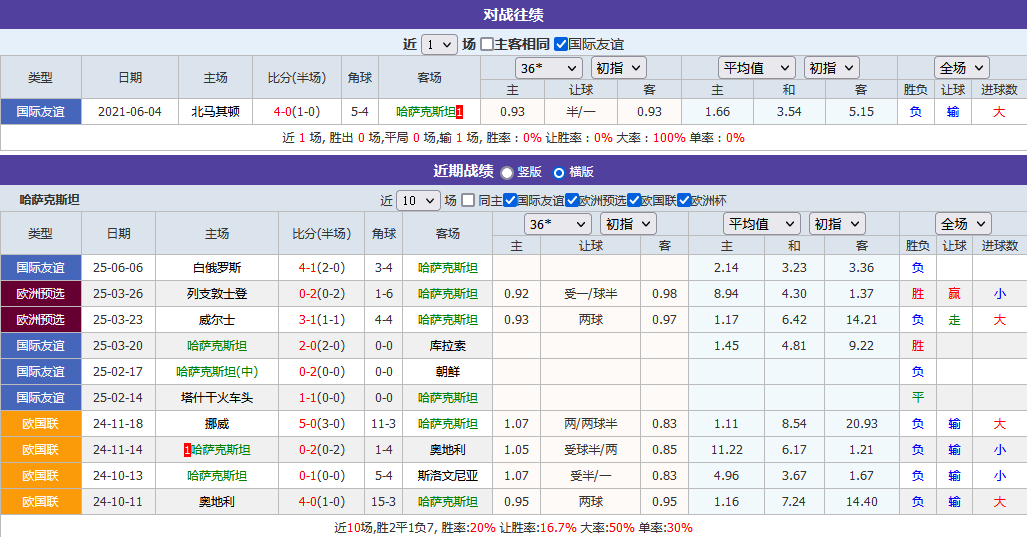Viewport: 1027px width, 537px height.
Task: Click 库拉索 away team in 25-03-20 row
Action: [447, 346]
